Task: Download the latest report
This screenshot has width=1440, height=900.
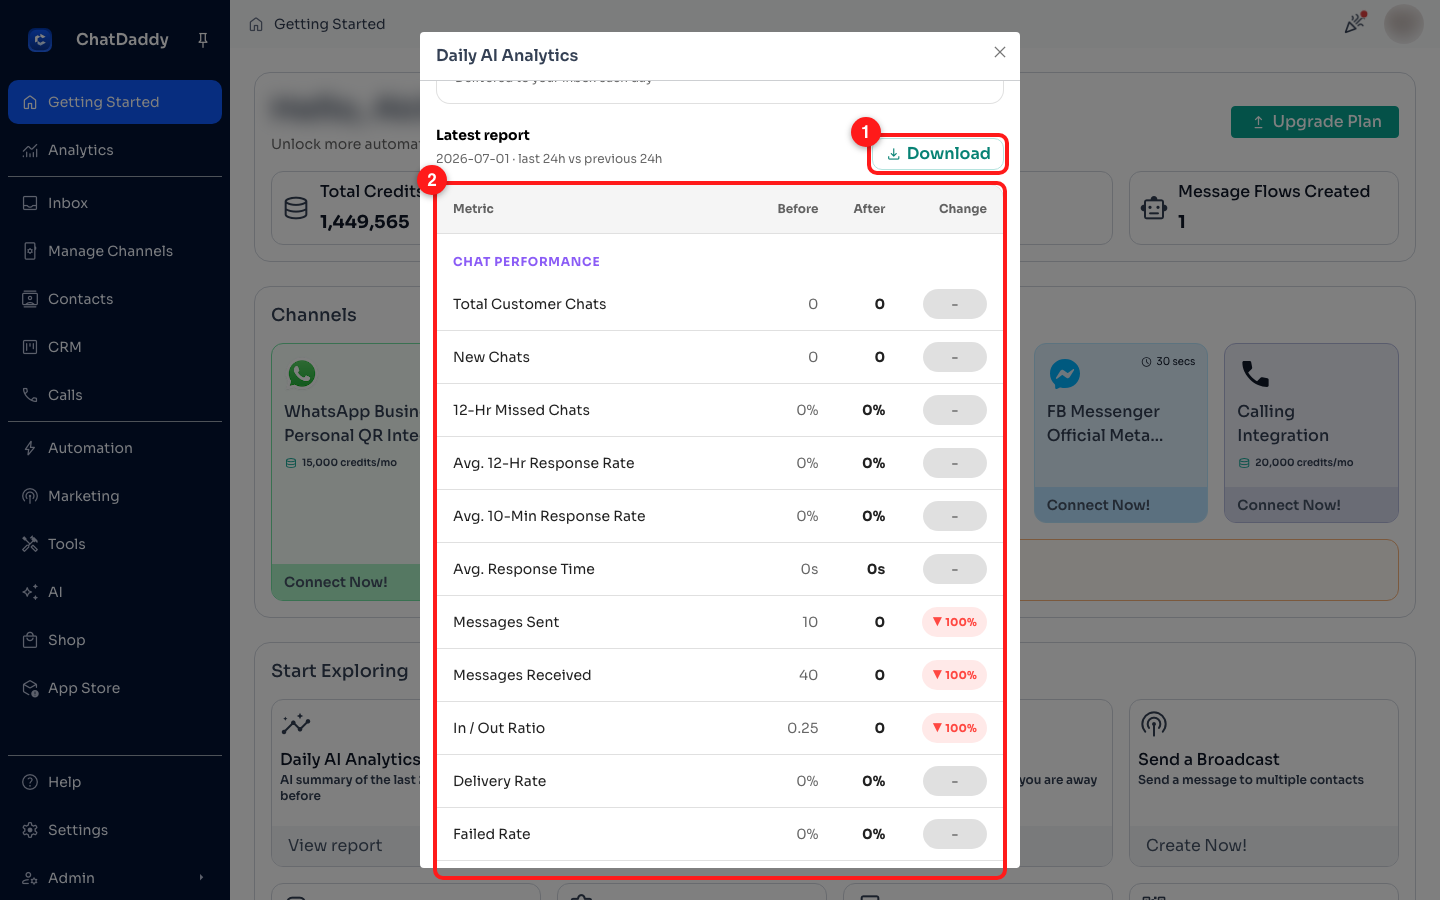Action: tap(938, 154)
